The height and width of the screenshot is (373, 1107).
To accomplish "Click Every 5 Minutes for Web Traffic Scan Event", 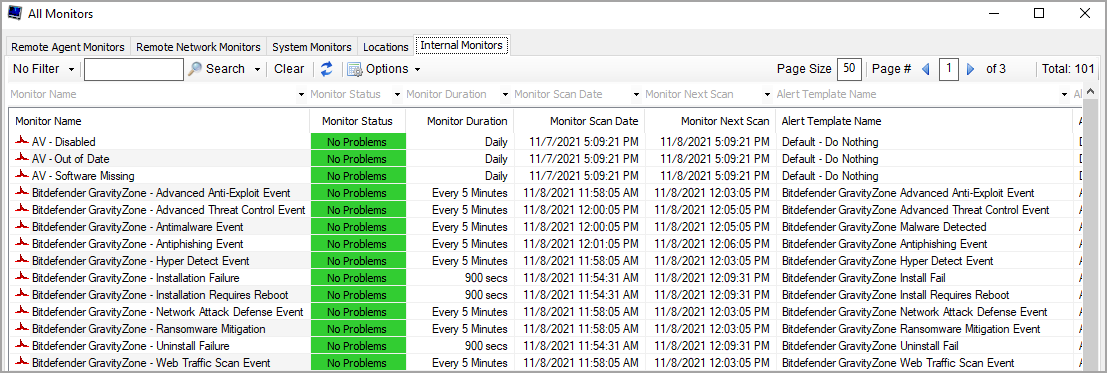I will click(469, 362).
